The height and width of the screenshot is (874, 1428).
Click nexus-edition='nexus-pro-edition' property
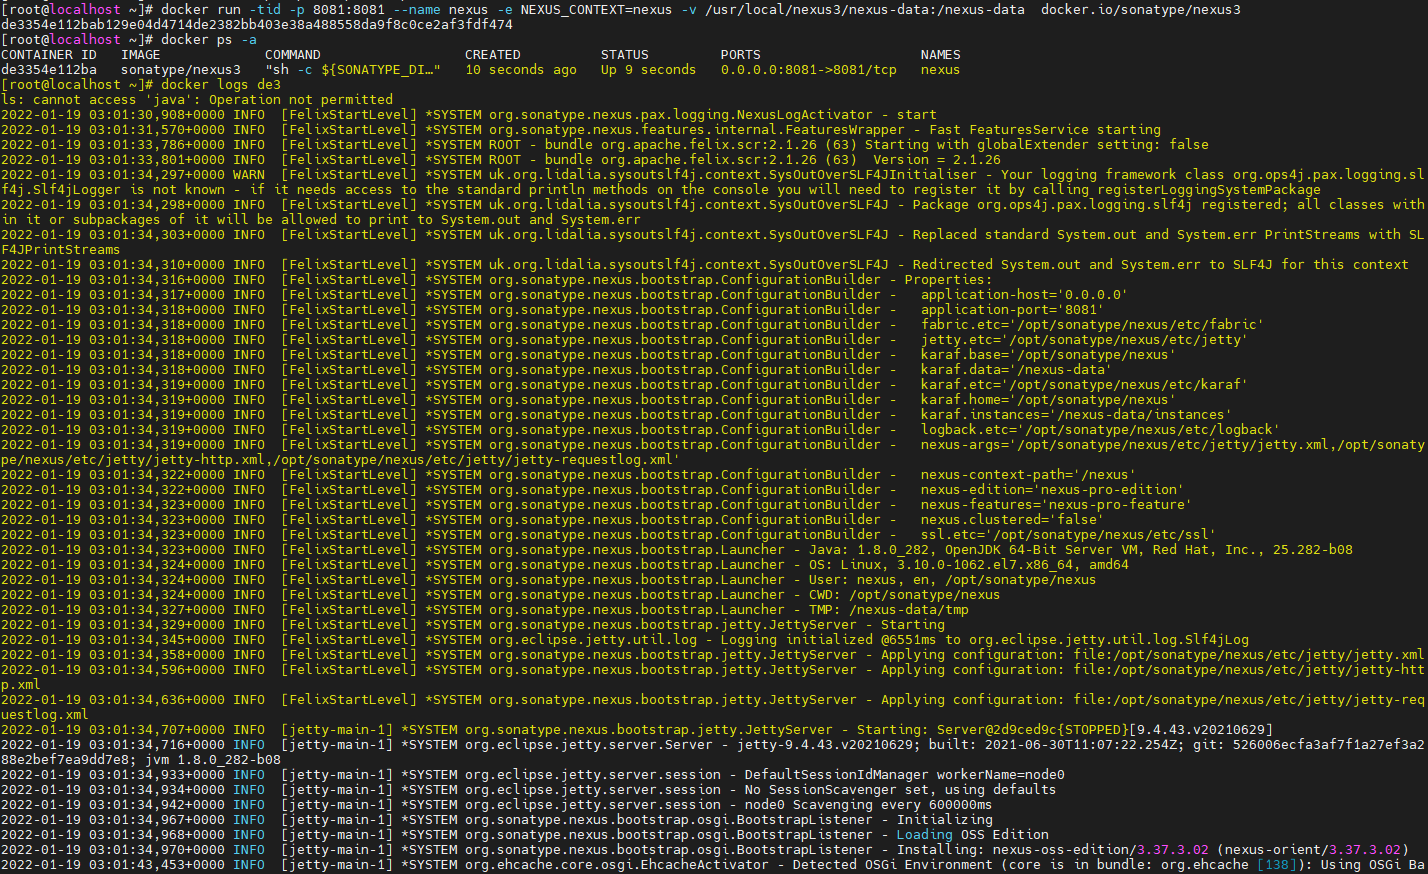coord(1053,489)
